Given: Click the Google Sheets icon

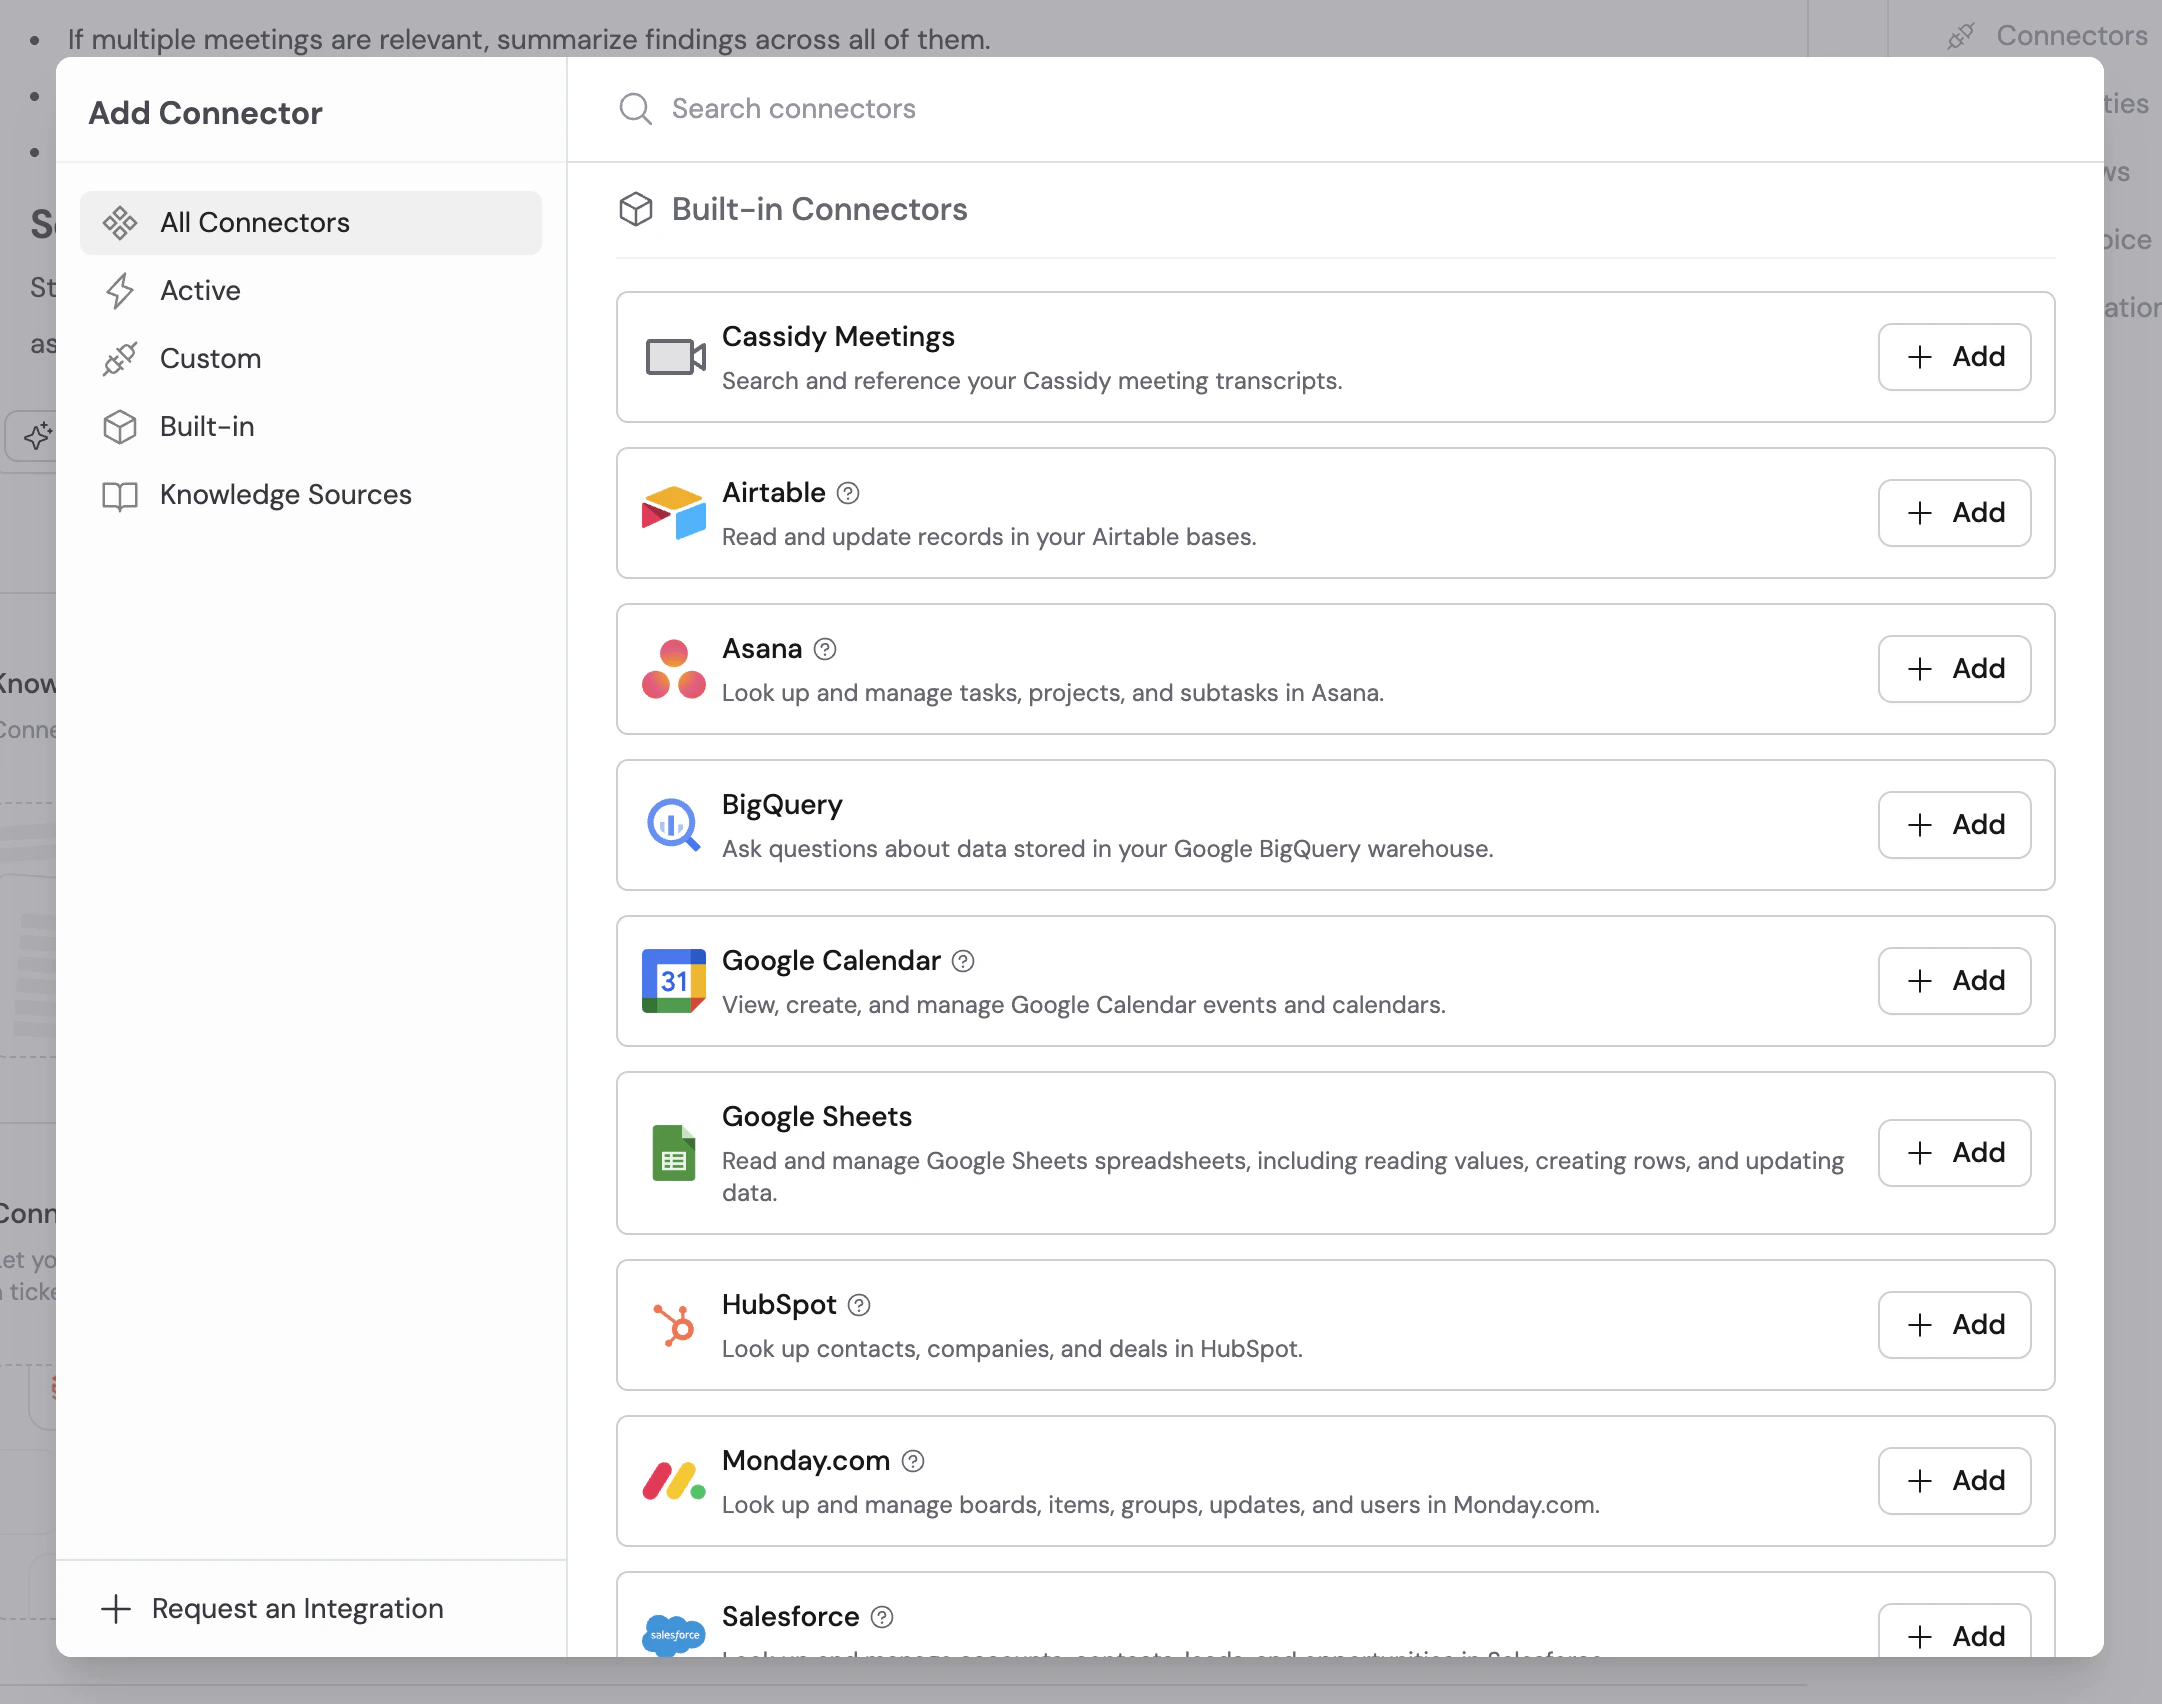Looking at the screenshot, I should pyautogui.click(x=674, y=1153).
